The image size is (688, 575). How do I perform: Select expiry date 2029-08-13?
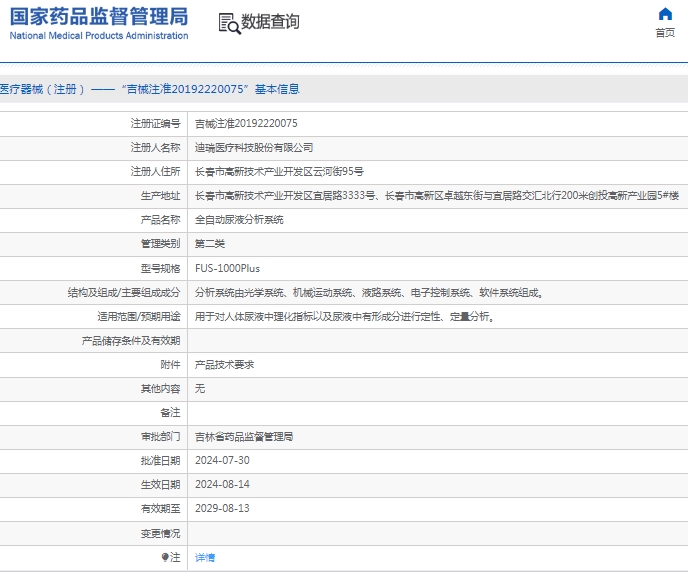point(222,508)
